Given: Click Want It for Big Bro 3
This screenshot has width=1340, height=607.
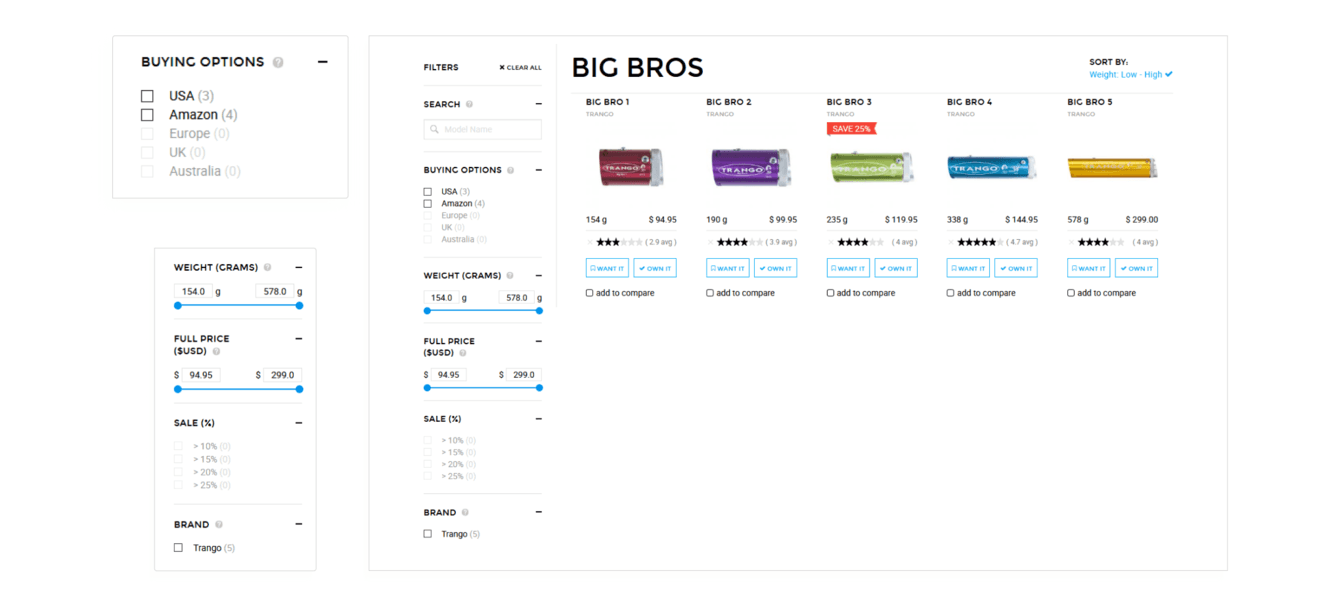Looking at the screenshot, I should click(x=848, y=268).
